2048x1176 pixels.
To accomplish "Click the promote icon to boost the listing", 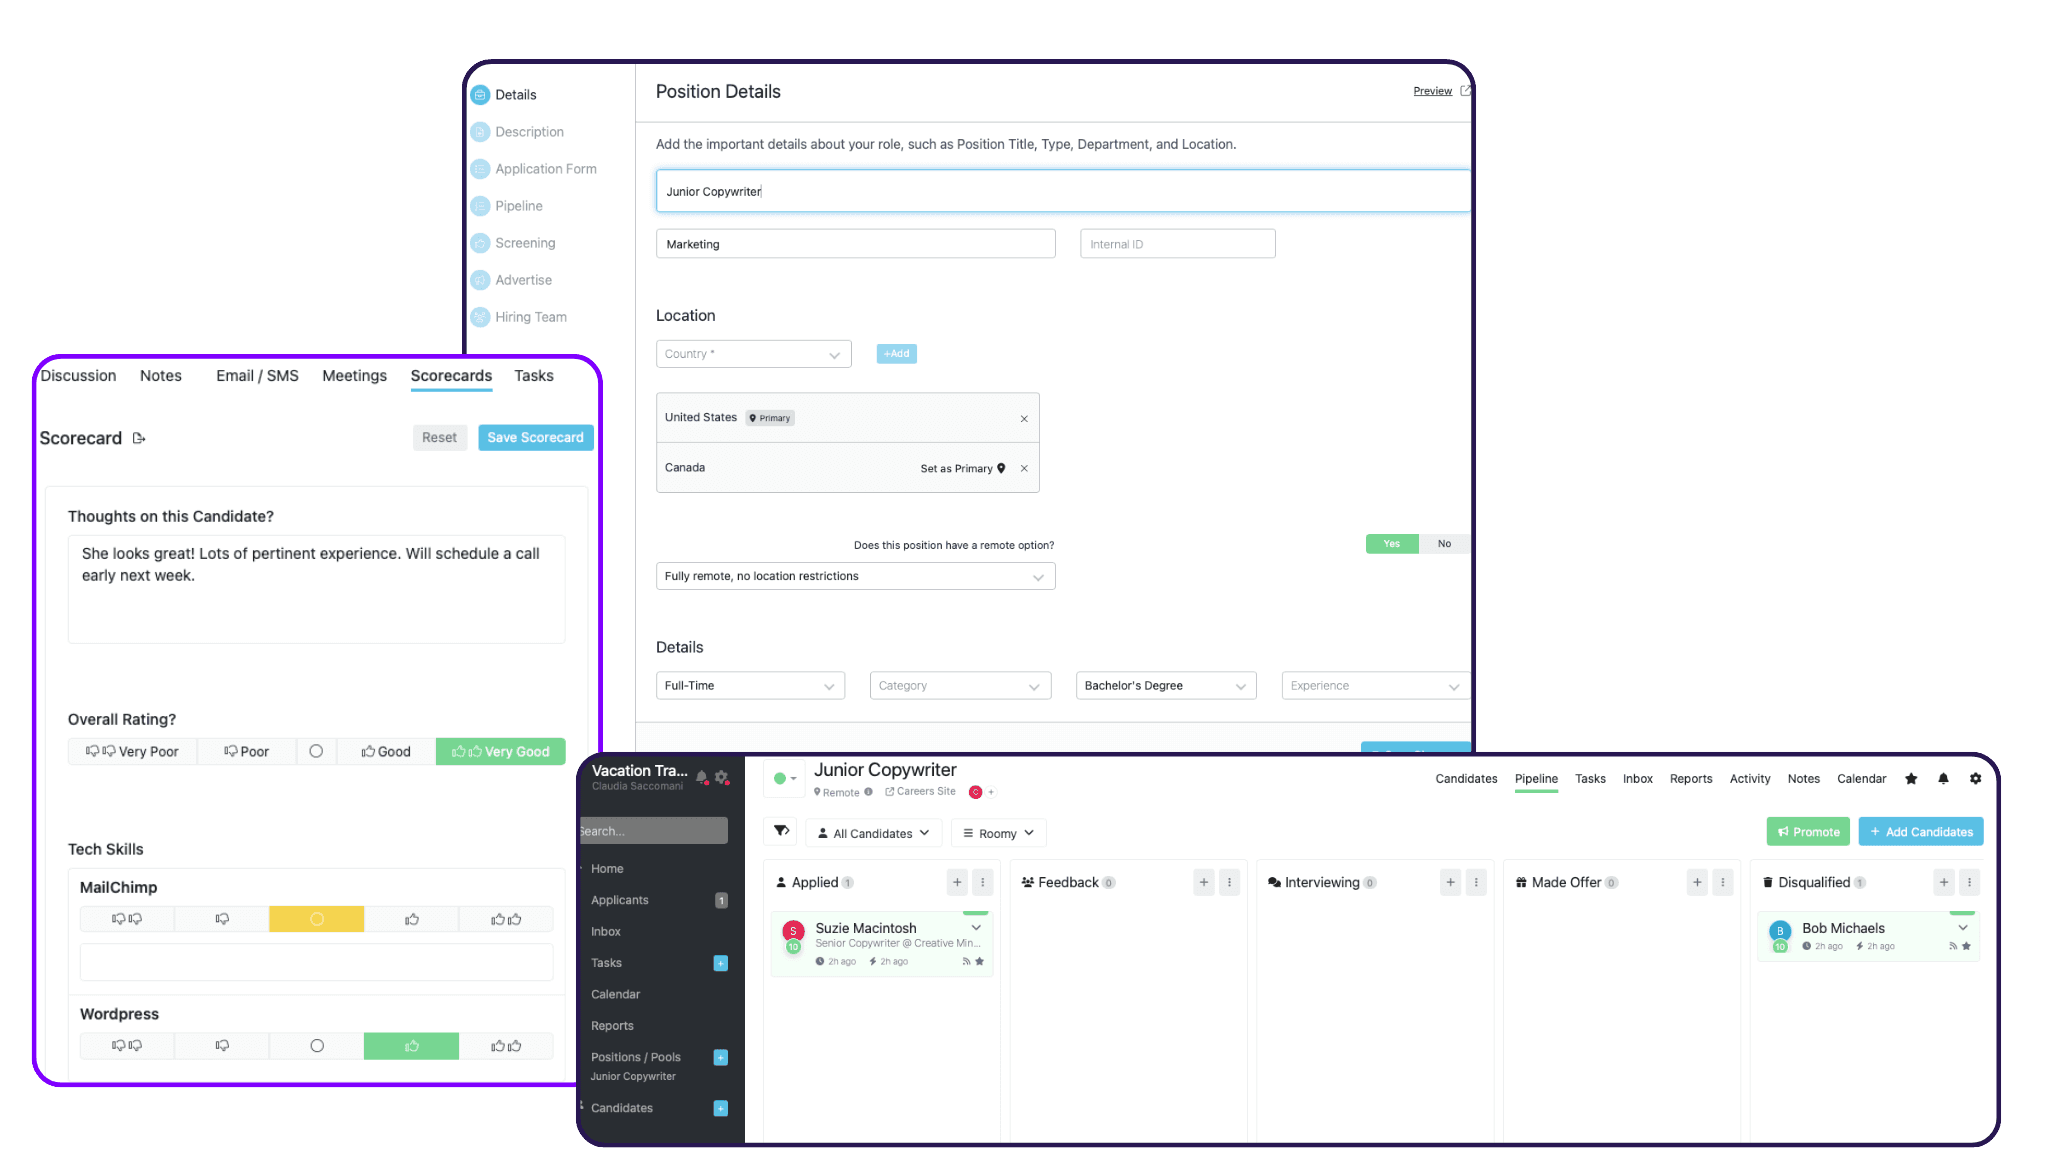I will click(x=1807, y=831).
